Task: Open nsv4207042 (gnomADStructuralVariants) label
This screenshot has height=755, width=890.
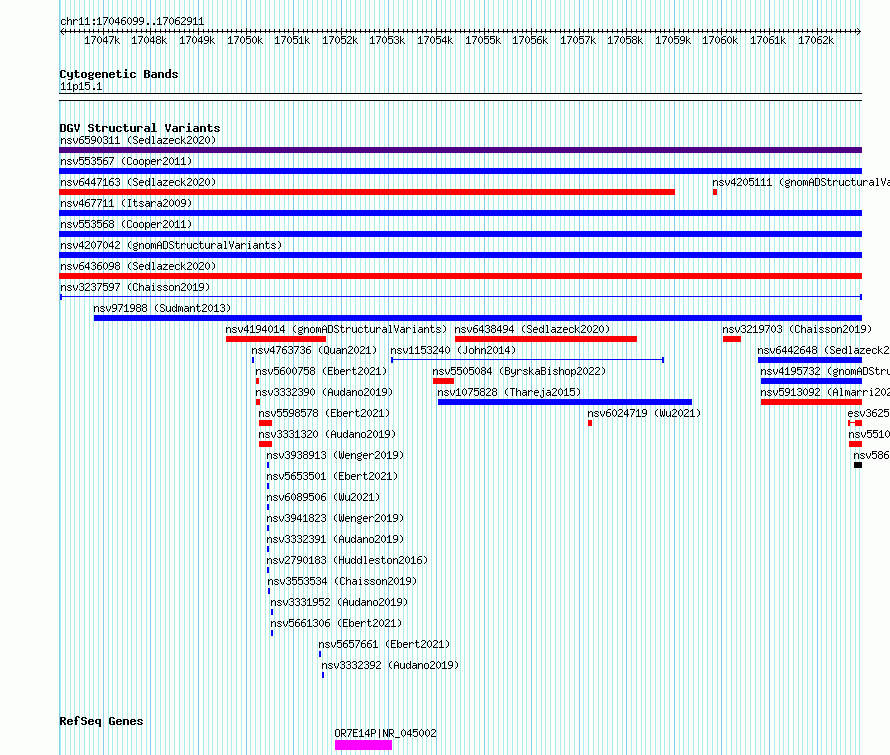Action: [x=171, y=245]
